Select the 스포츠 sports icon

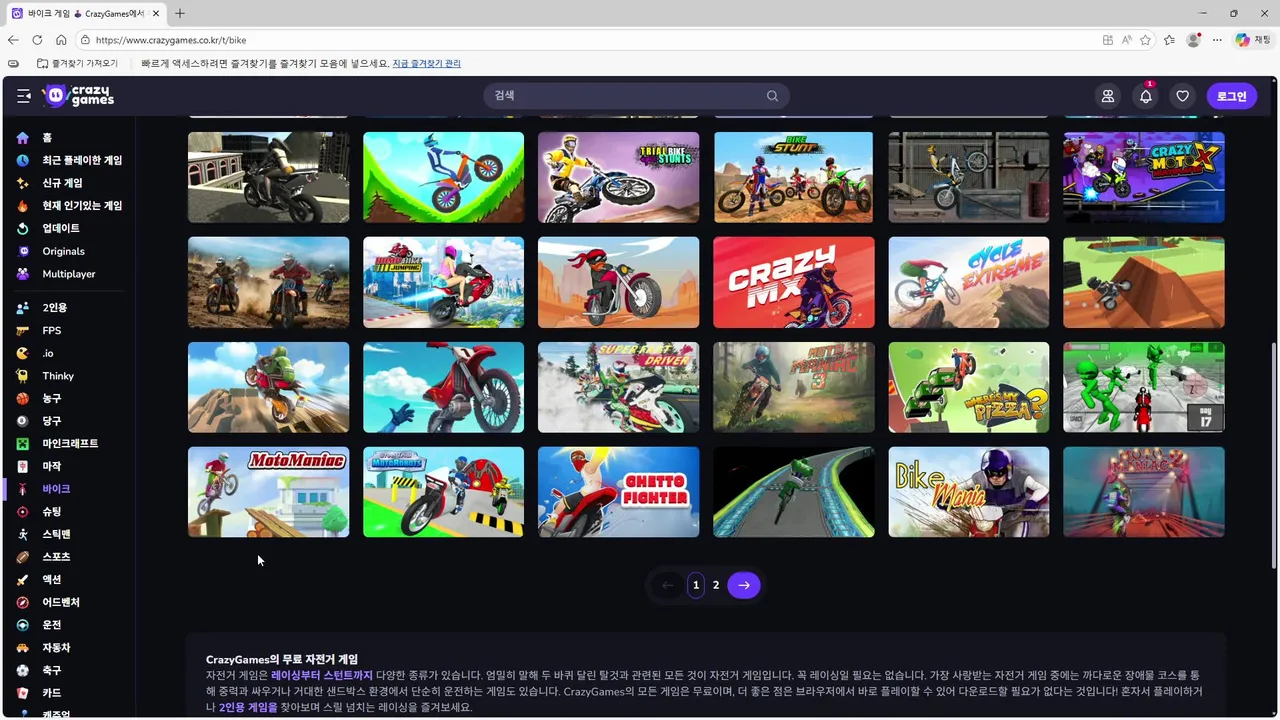pyautogui.click(x=23, y=557)
